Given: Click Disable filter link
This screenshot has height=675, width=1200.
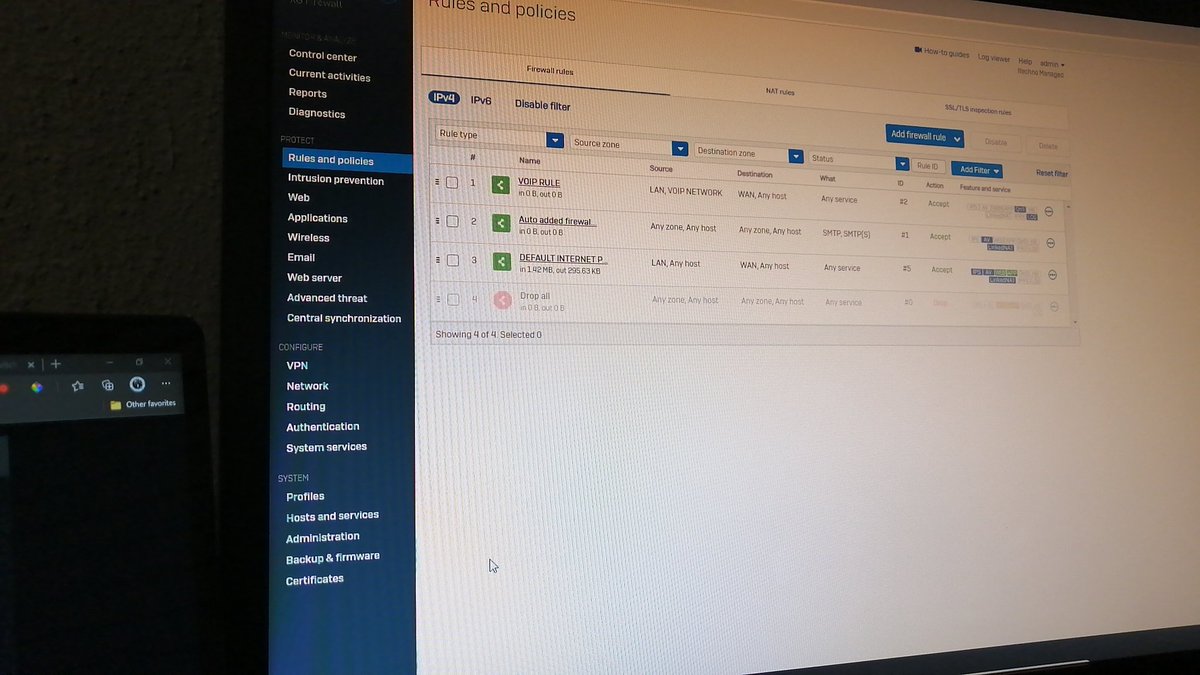Looking at the screenshot, I should (x=543, y=105).
